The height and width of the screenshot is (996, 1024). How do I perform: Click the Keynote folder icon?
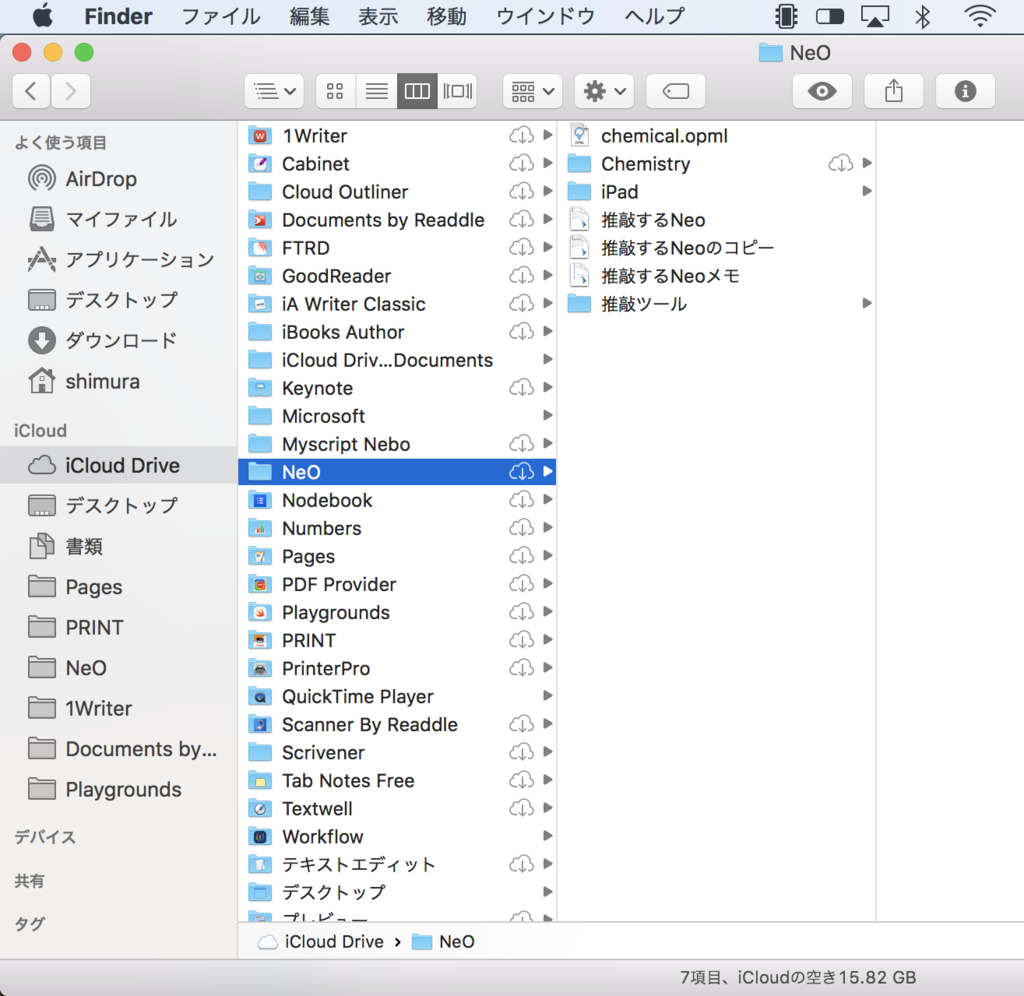[x=260, y=389]
